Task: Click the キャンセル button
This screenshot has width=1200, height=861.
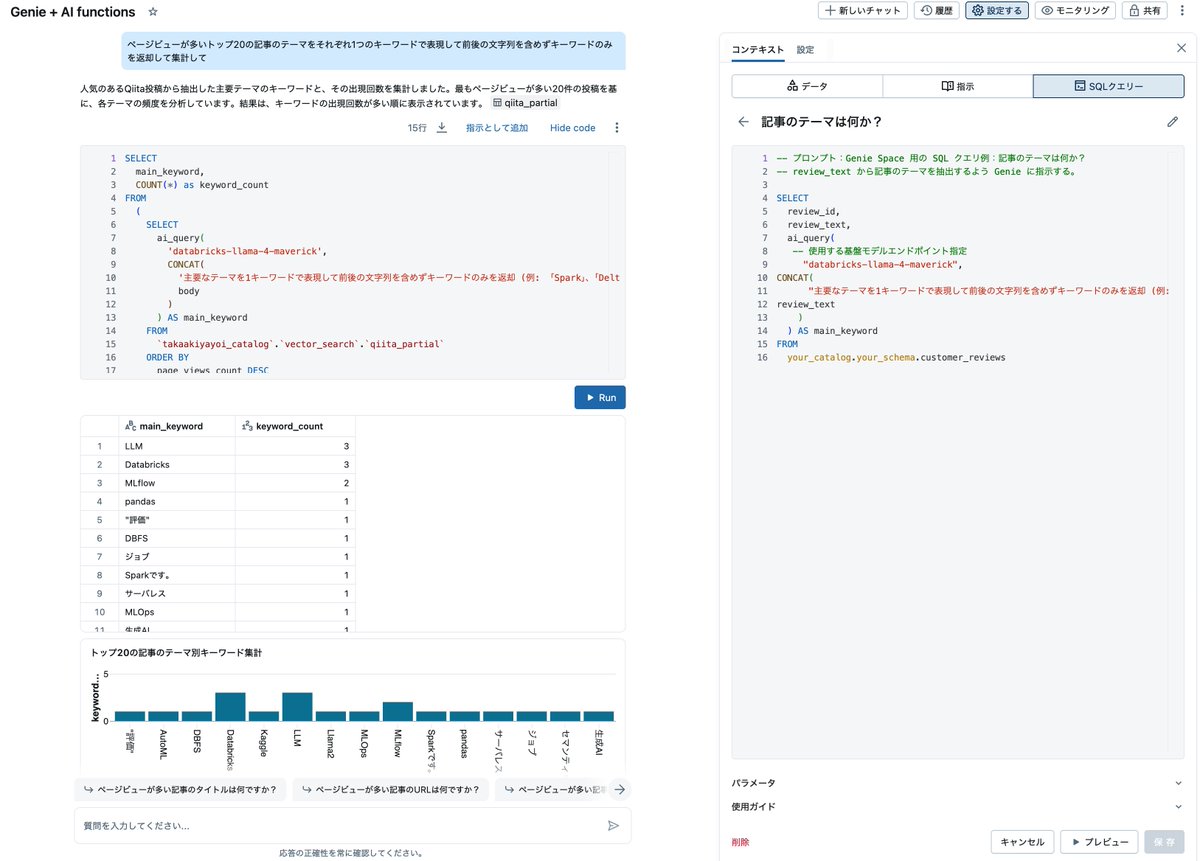Action: (1022, 842)
